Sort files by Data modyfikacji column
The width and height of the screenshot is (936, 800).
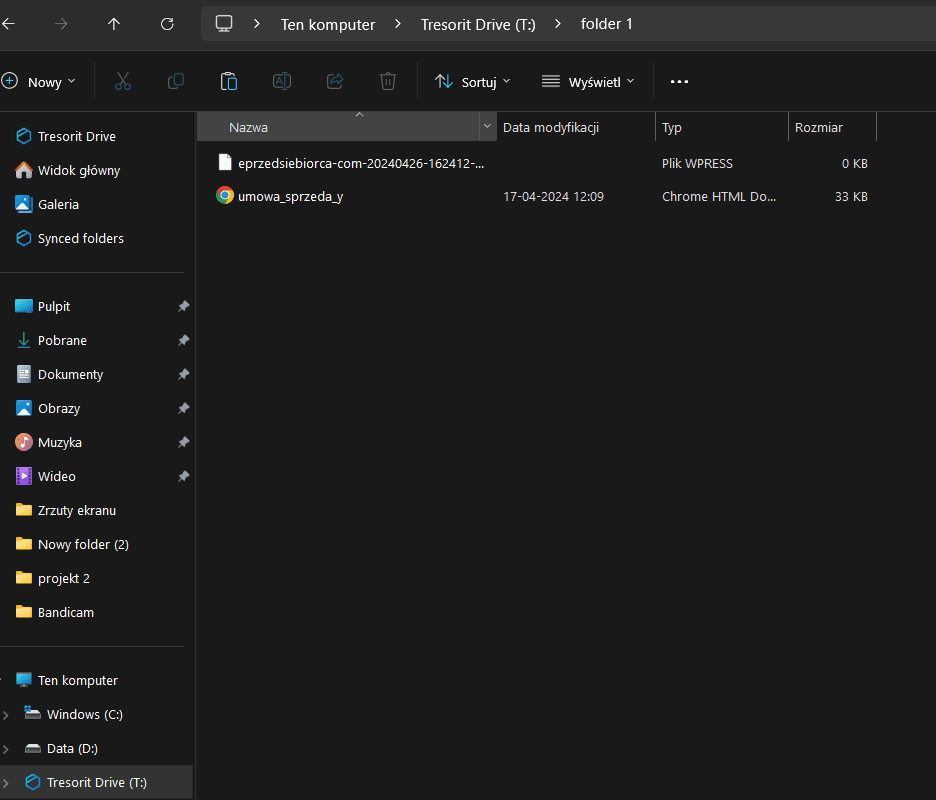click(550, 127)
